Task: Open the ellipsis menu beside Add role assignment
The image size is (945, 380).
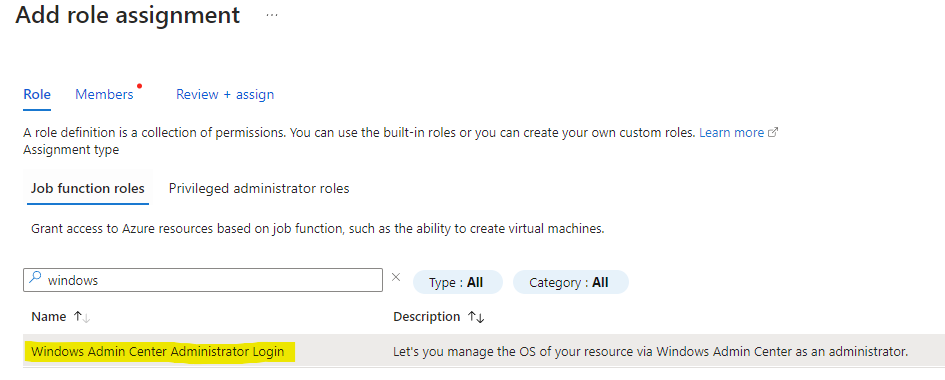Action: [272, 15]
